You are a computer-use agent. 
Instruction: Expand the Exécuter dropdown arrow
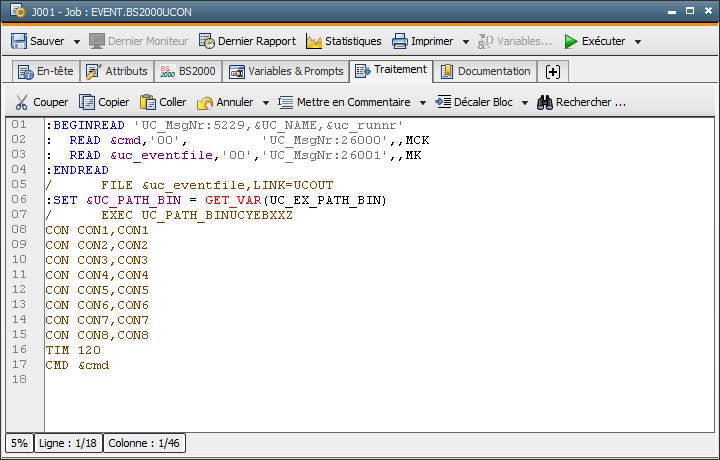click(x=638, y=42)
